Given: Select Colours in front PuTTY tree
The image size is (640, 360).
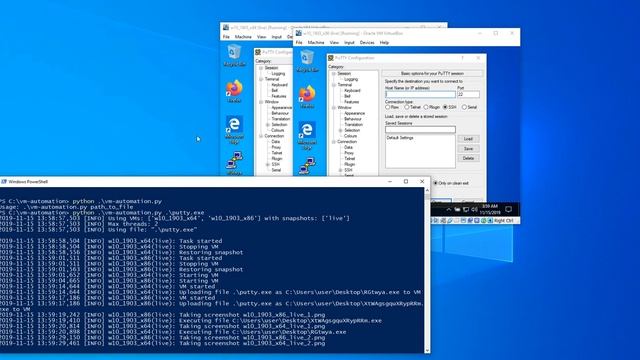Looking at the screenshot, I should [x=350, y=136].
